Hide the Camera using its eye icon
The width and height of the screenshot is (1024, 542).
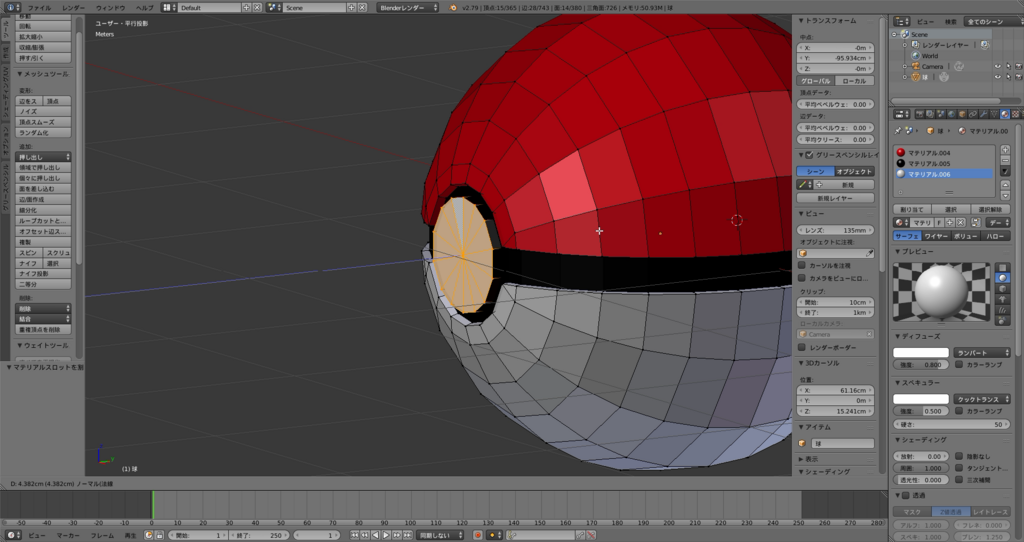click(997, 67)
